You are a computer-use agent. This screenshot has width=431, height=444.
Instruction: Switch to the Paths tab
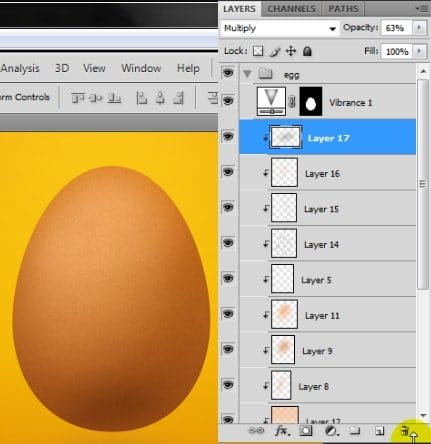click(x=343, y=9)
